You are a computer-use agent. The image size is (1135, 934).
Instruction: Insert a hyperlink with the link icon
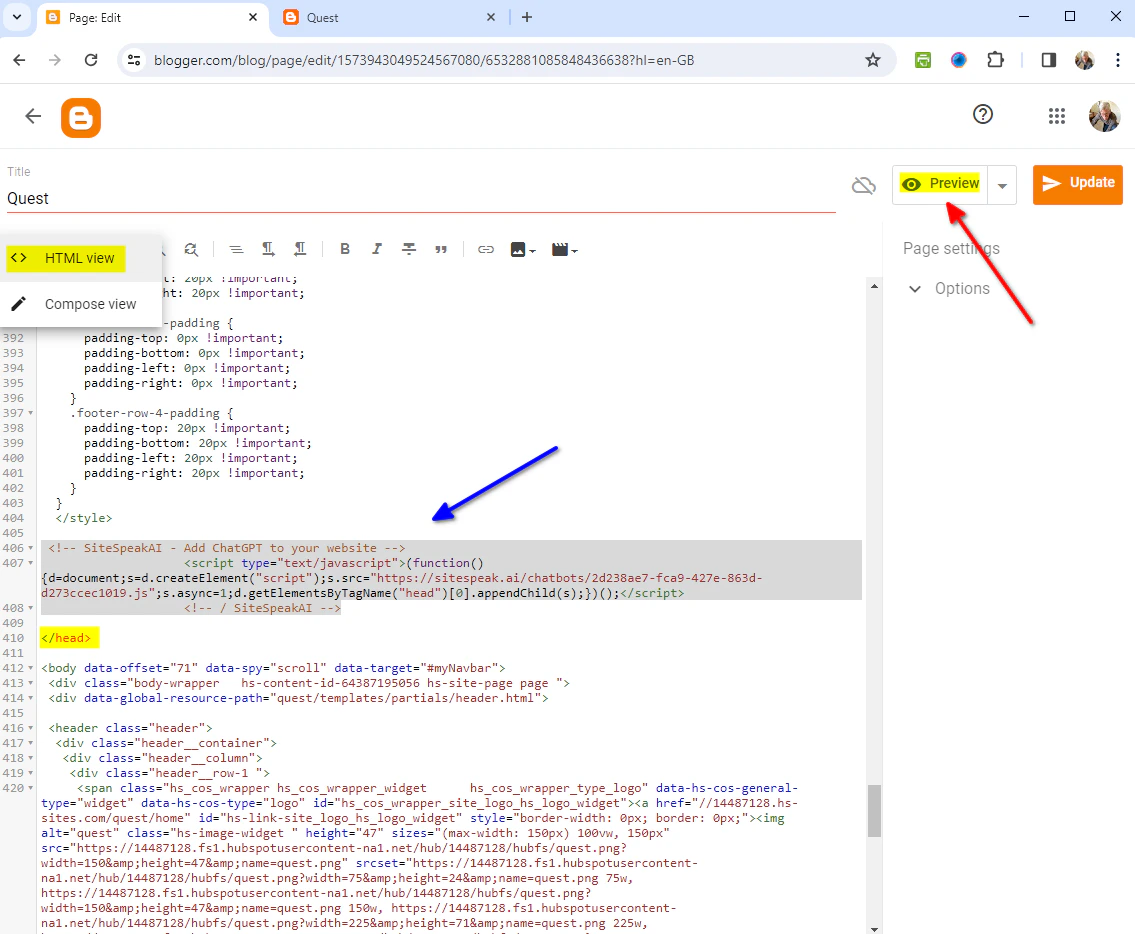point(486,248)
